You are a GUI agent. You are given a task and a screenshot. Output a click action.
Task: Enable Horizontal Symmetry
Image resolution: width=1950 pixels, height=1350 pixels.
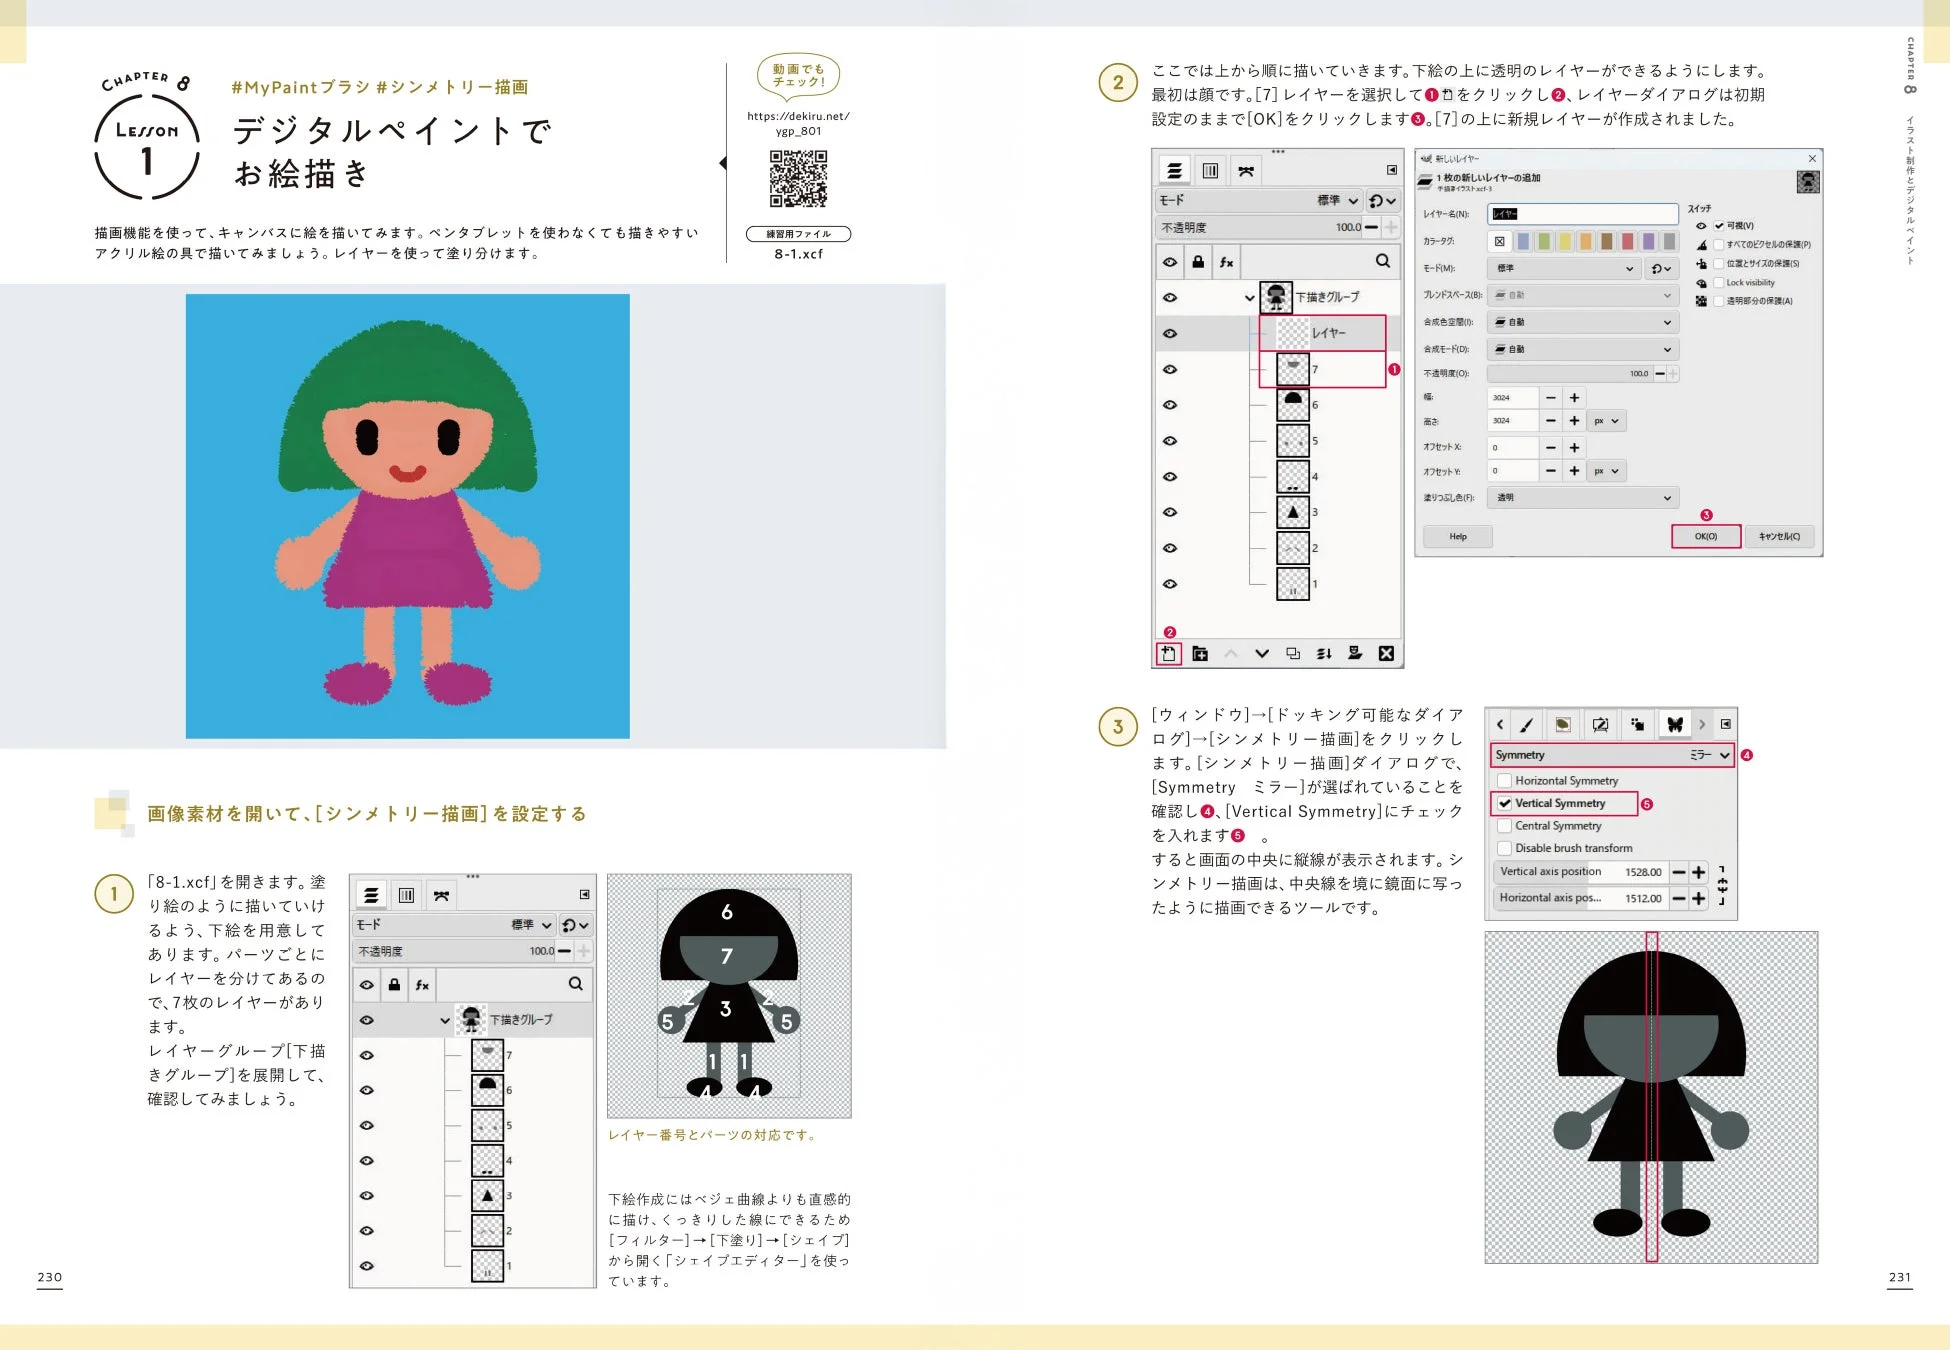[1504, 781]
